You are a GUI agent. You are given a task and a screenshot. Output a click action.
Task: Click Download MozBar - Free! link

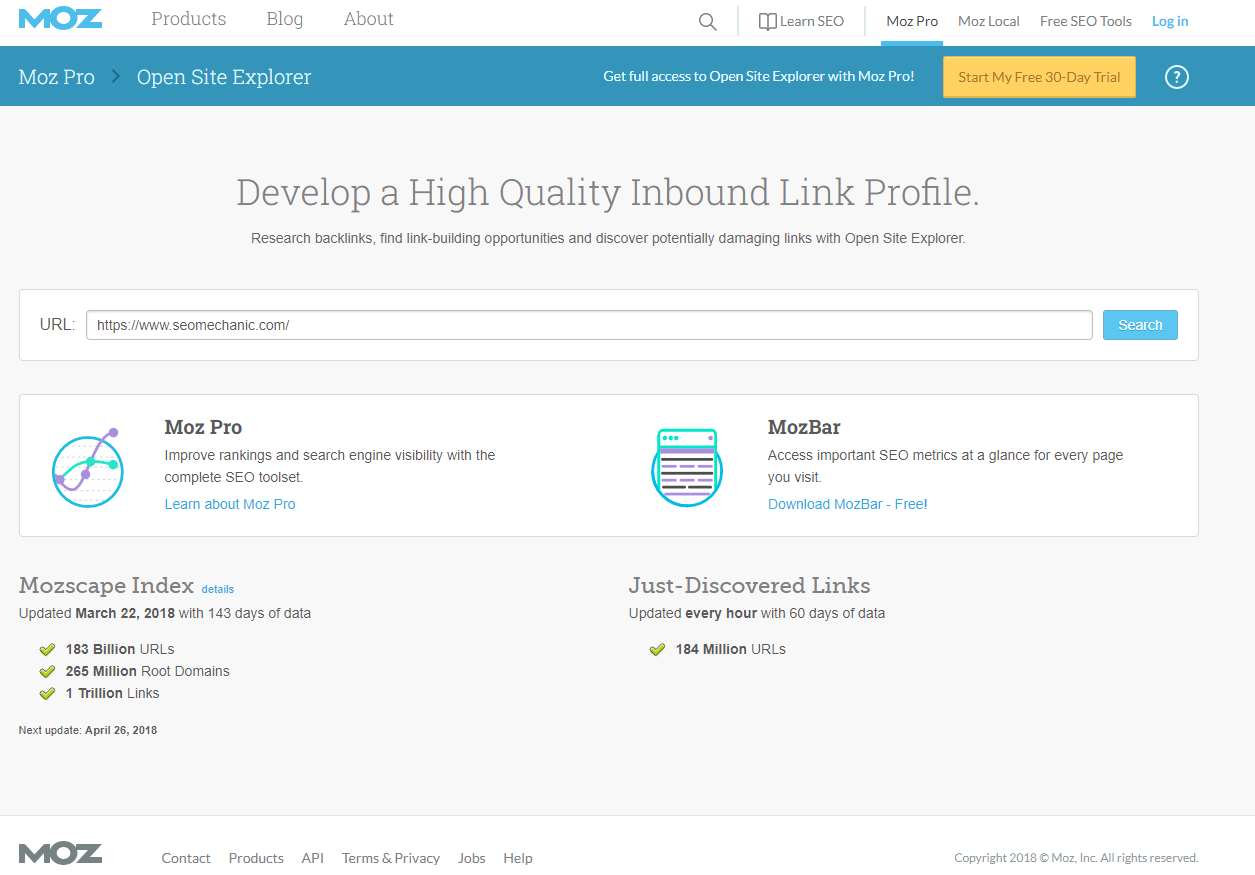coord(848,504)
